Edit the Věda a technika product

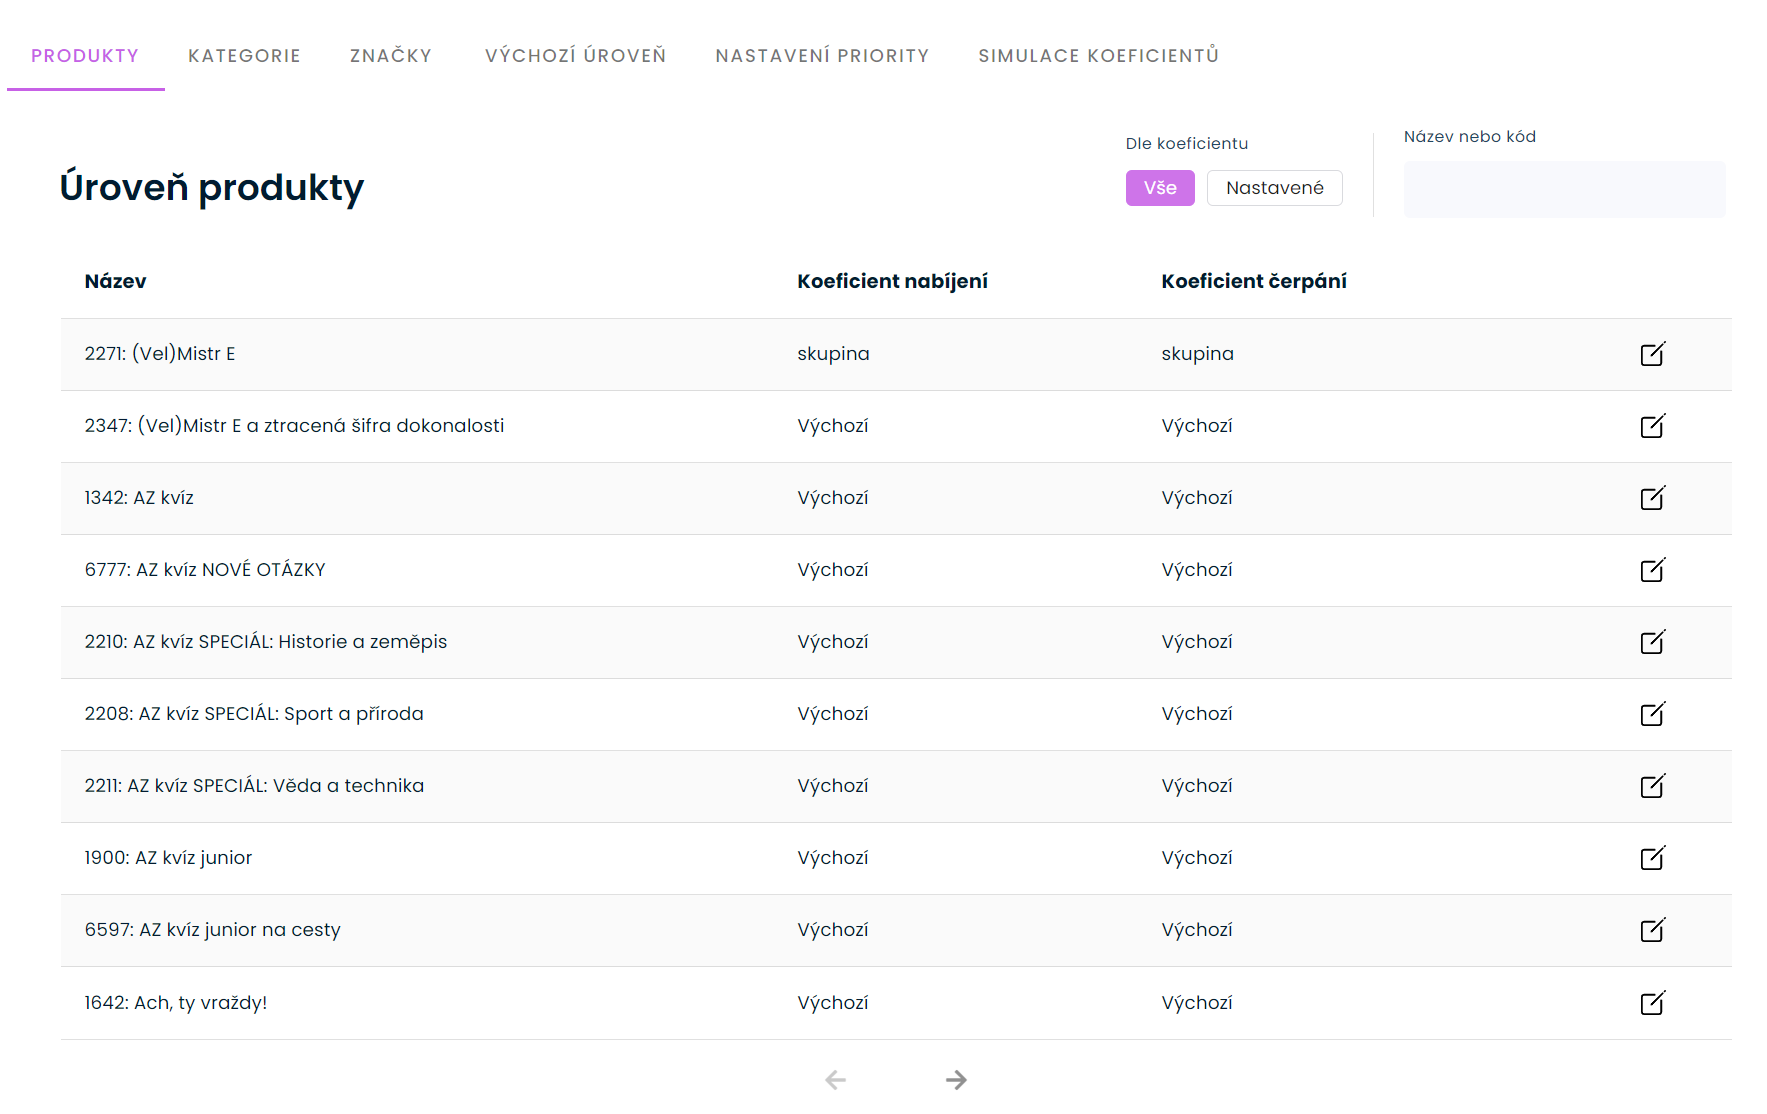tap(1652, 786)
